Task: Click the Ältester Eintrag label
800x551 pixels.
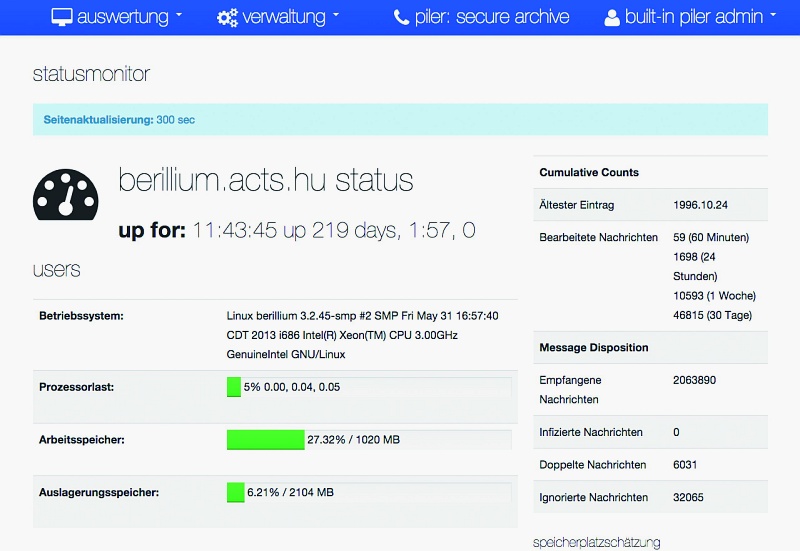Action: (577, 205)
